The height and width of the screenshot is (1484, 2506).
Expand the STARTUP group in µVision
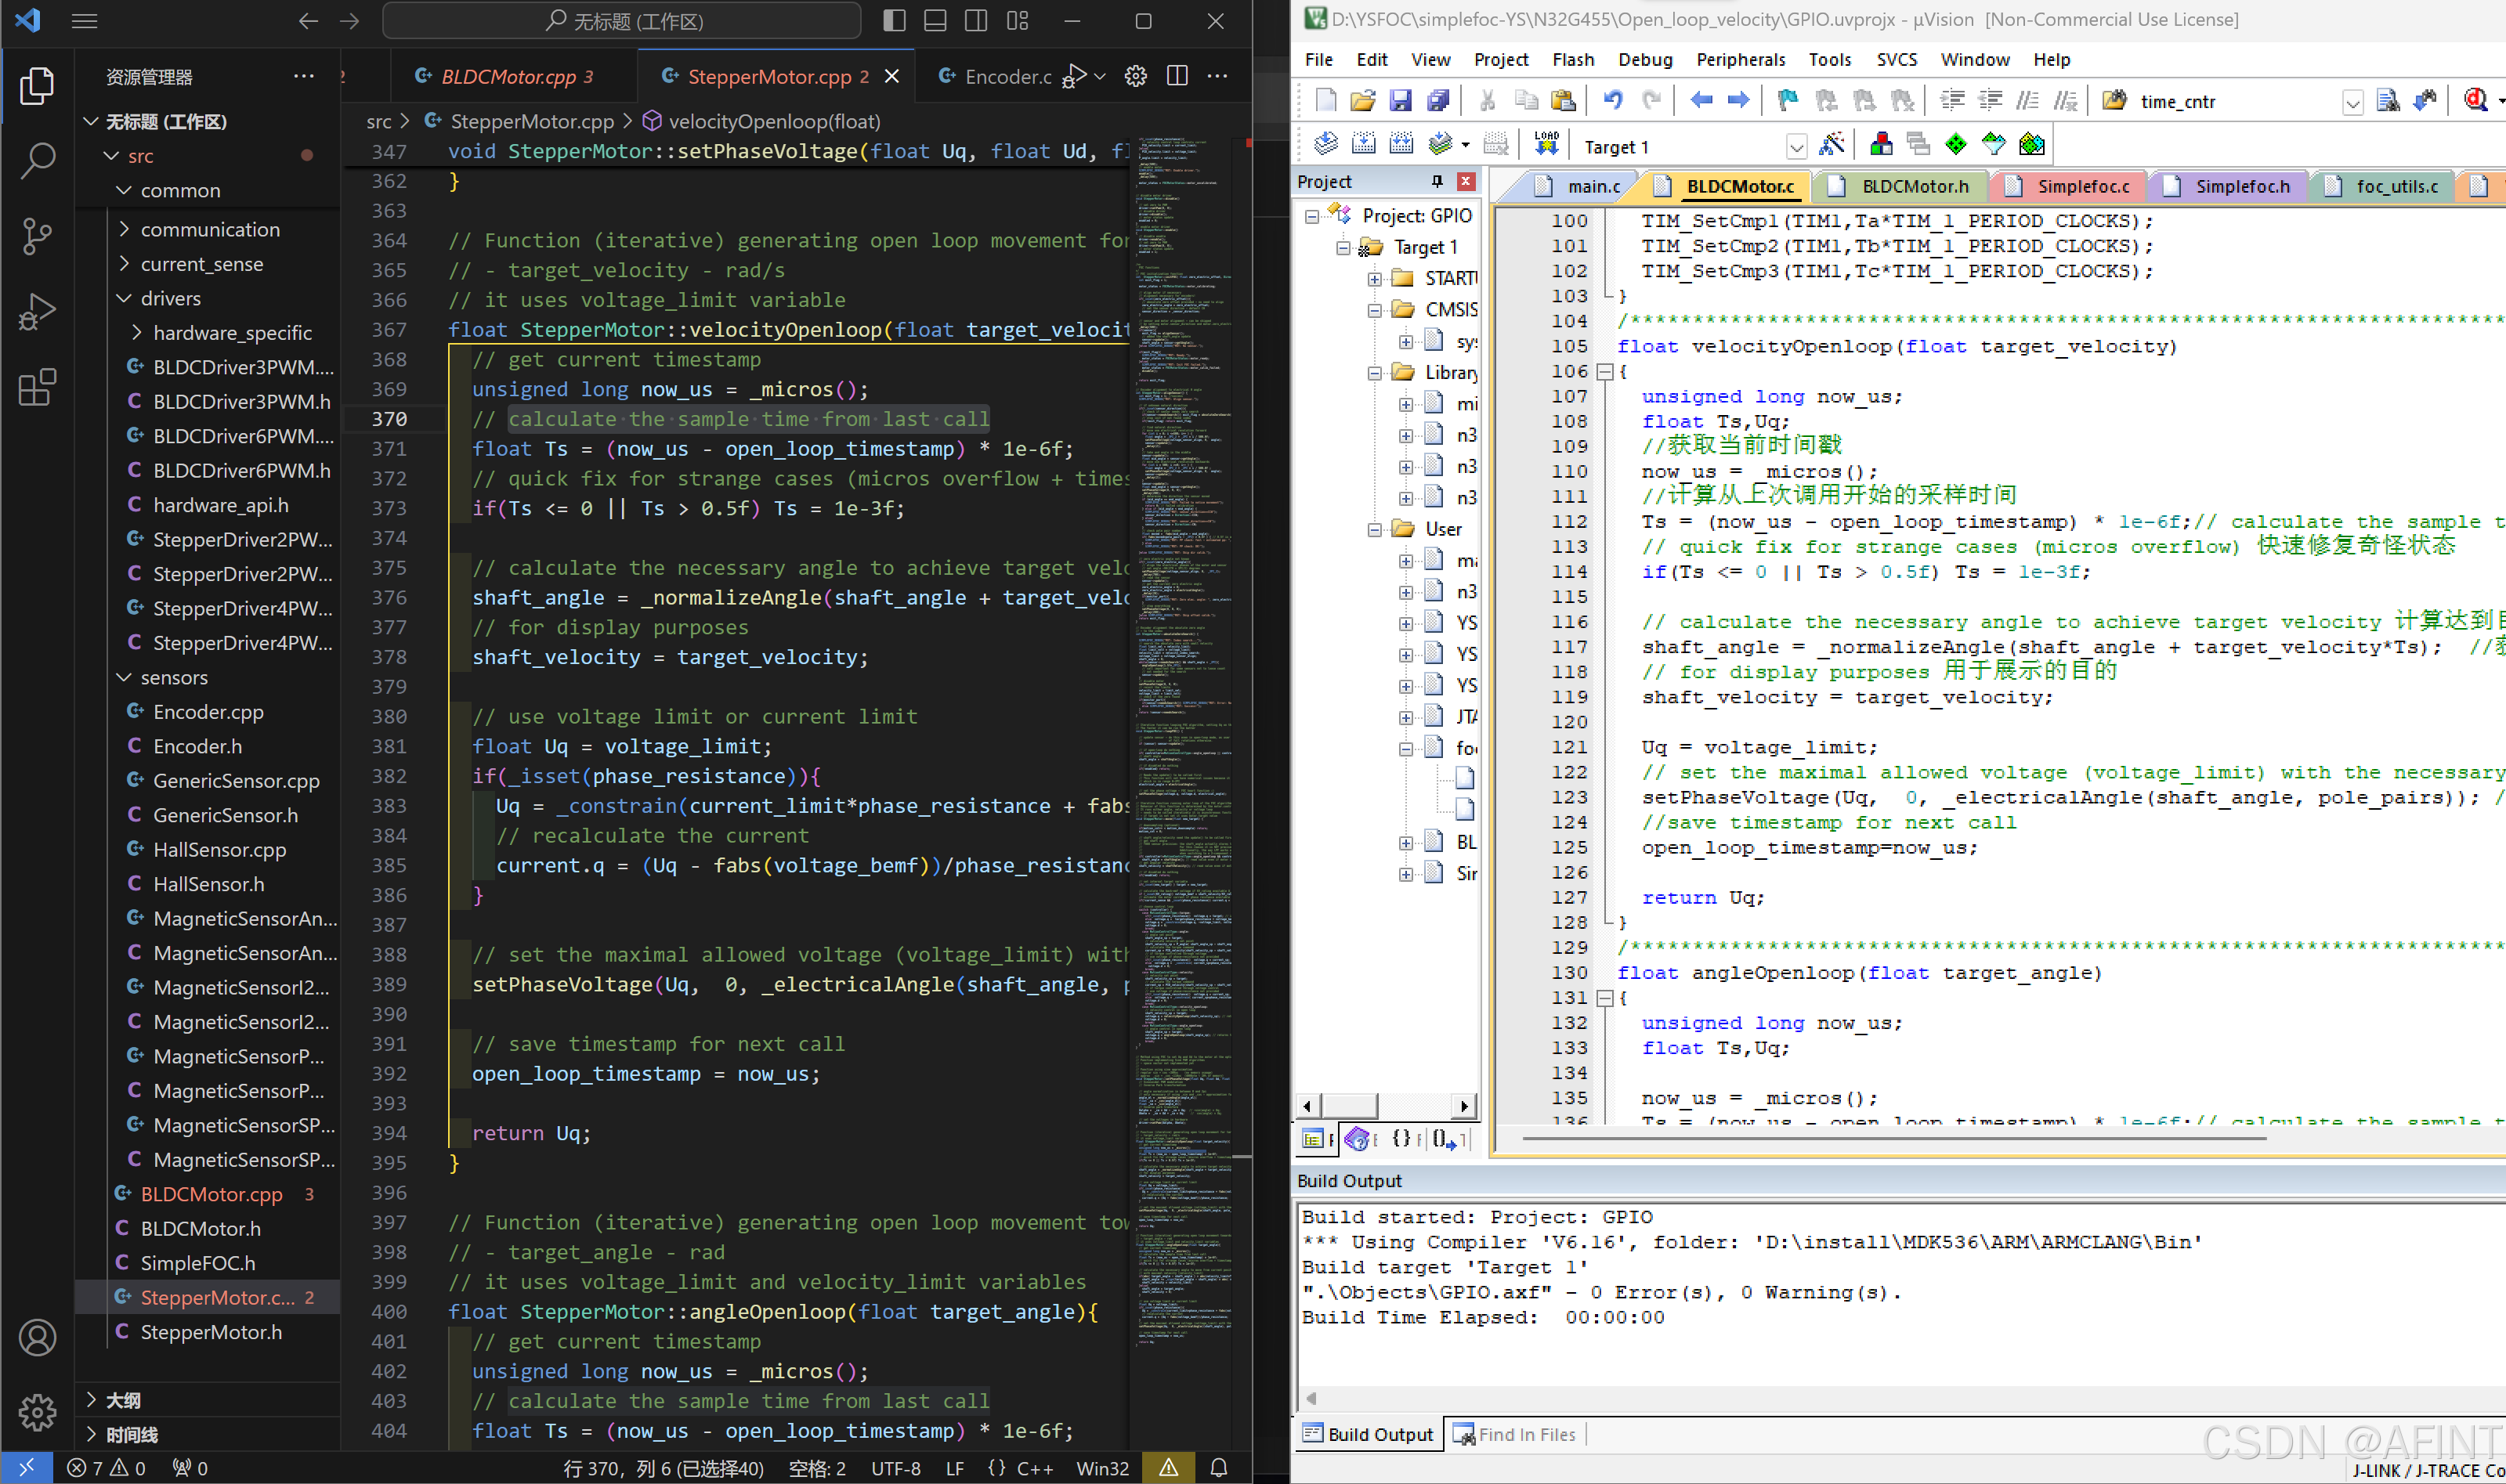(x=1375, y=278)
